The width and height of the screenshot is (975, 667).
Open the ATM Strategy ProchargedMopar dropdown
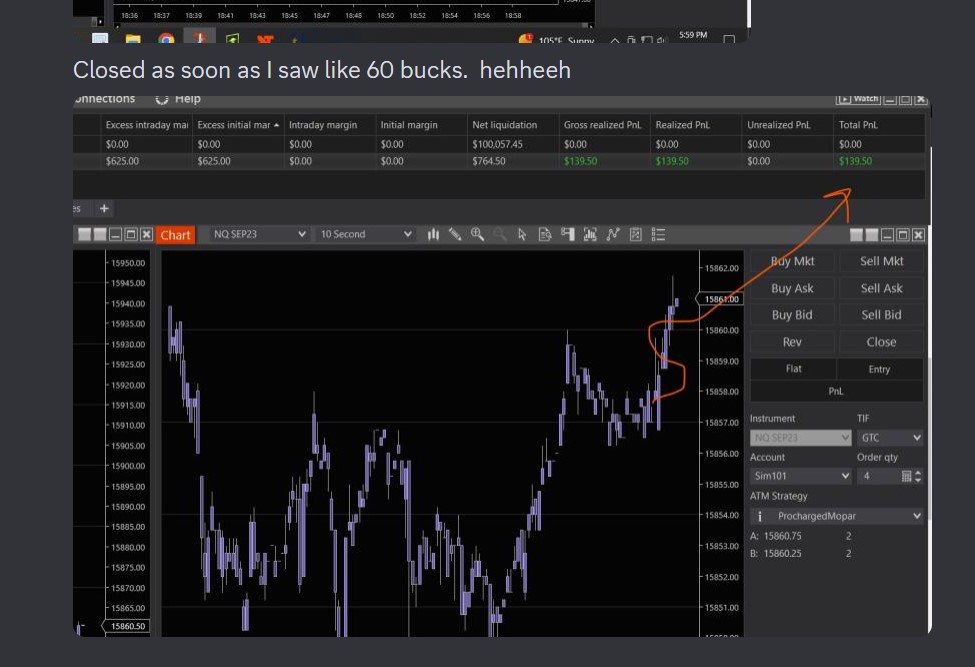point(837,516)
